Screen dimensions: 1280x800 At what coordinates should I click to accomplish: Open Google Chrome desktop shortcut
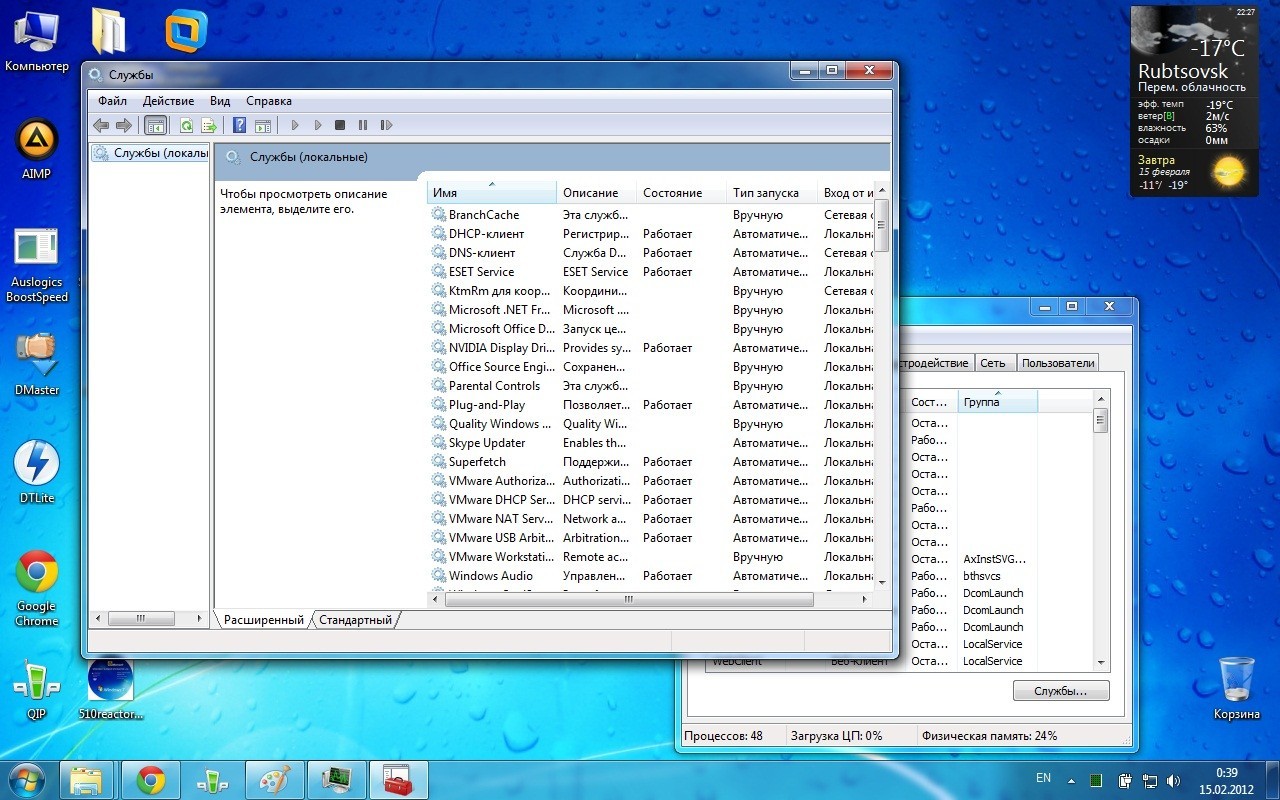click(x=37, y=588)
